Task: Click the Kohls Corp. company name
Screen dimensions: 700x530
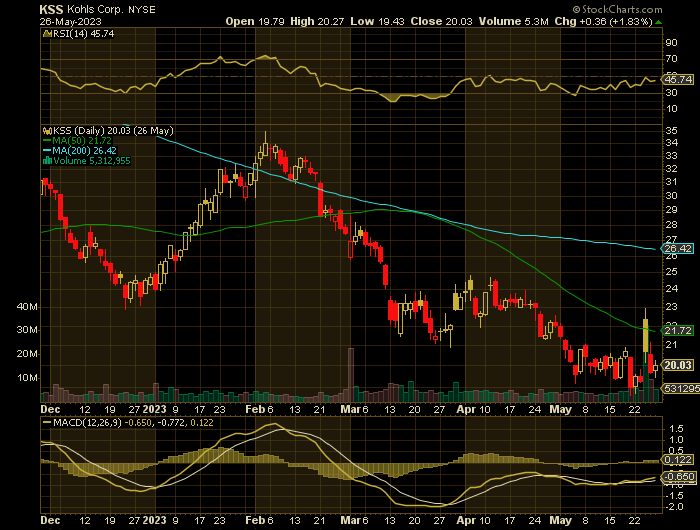Action: click(96, 9)
